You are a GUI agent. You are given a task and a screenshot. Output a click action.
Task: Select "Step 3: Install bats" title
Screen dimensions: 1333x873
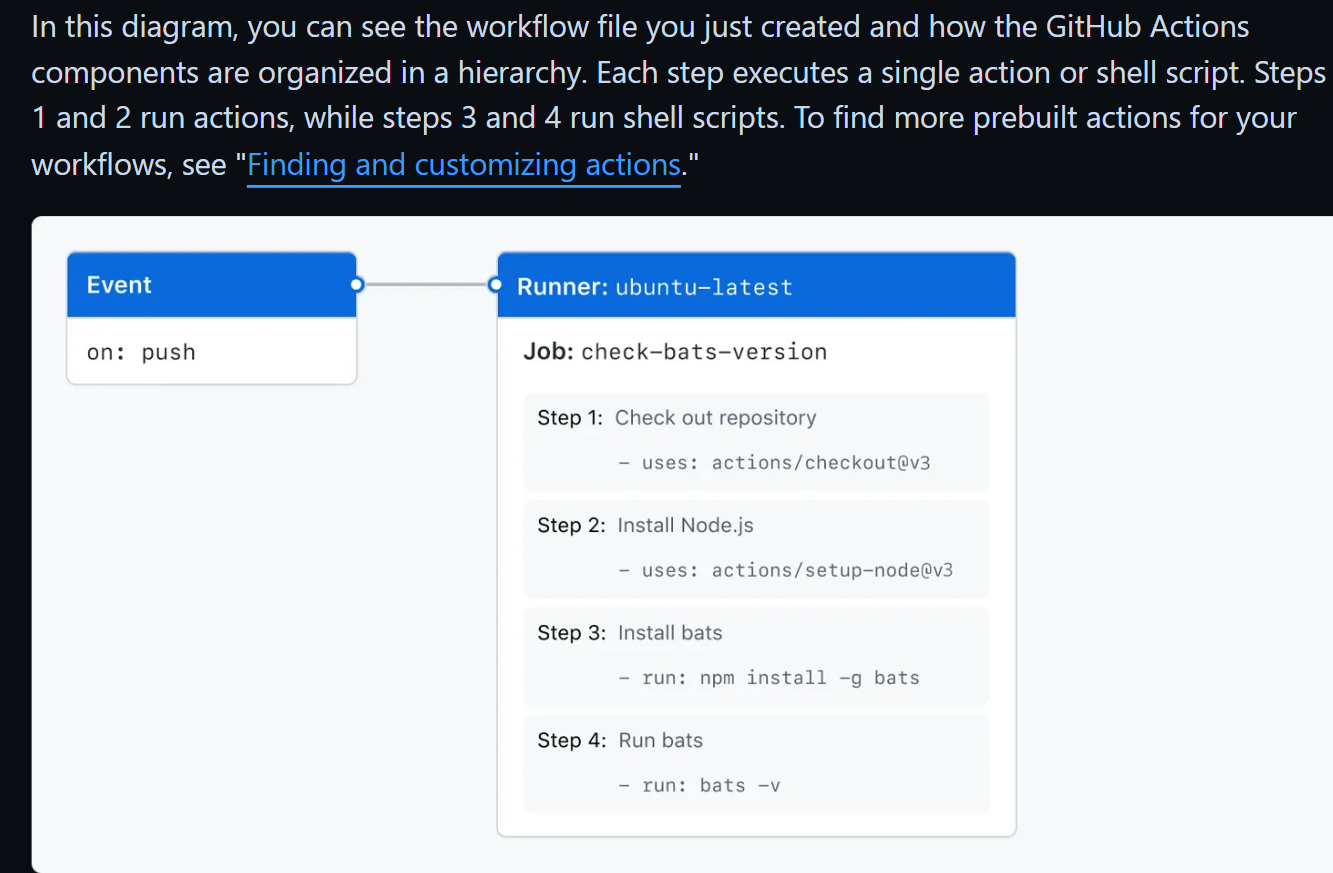pyautogui.click(x=629, y=633)
